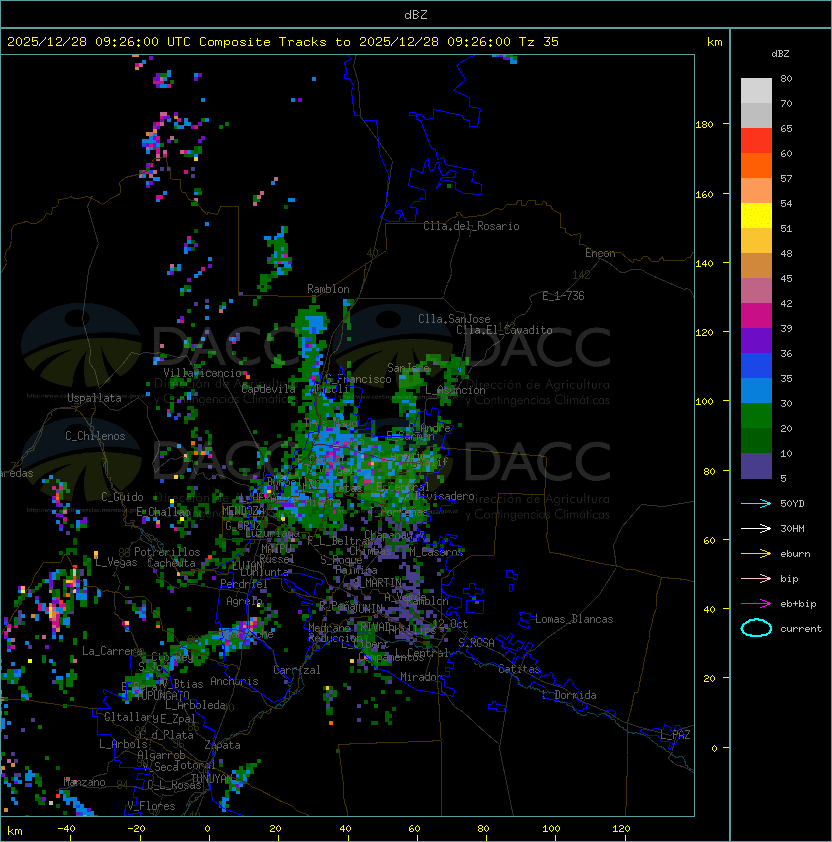832x842 pixels.
Task: Click the 'Zapata' place label
Action: pos(222,745)
